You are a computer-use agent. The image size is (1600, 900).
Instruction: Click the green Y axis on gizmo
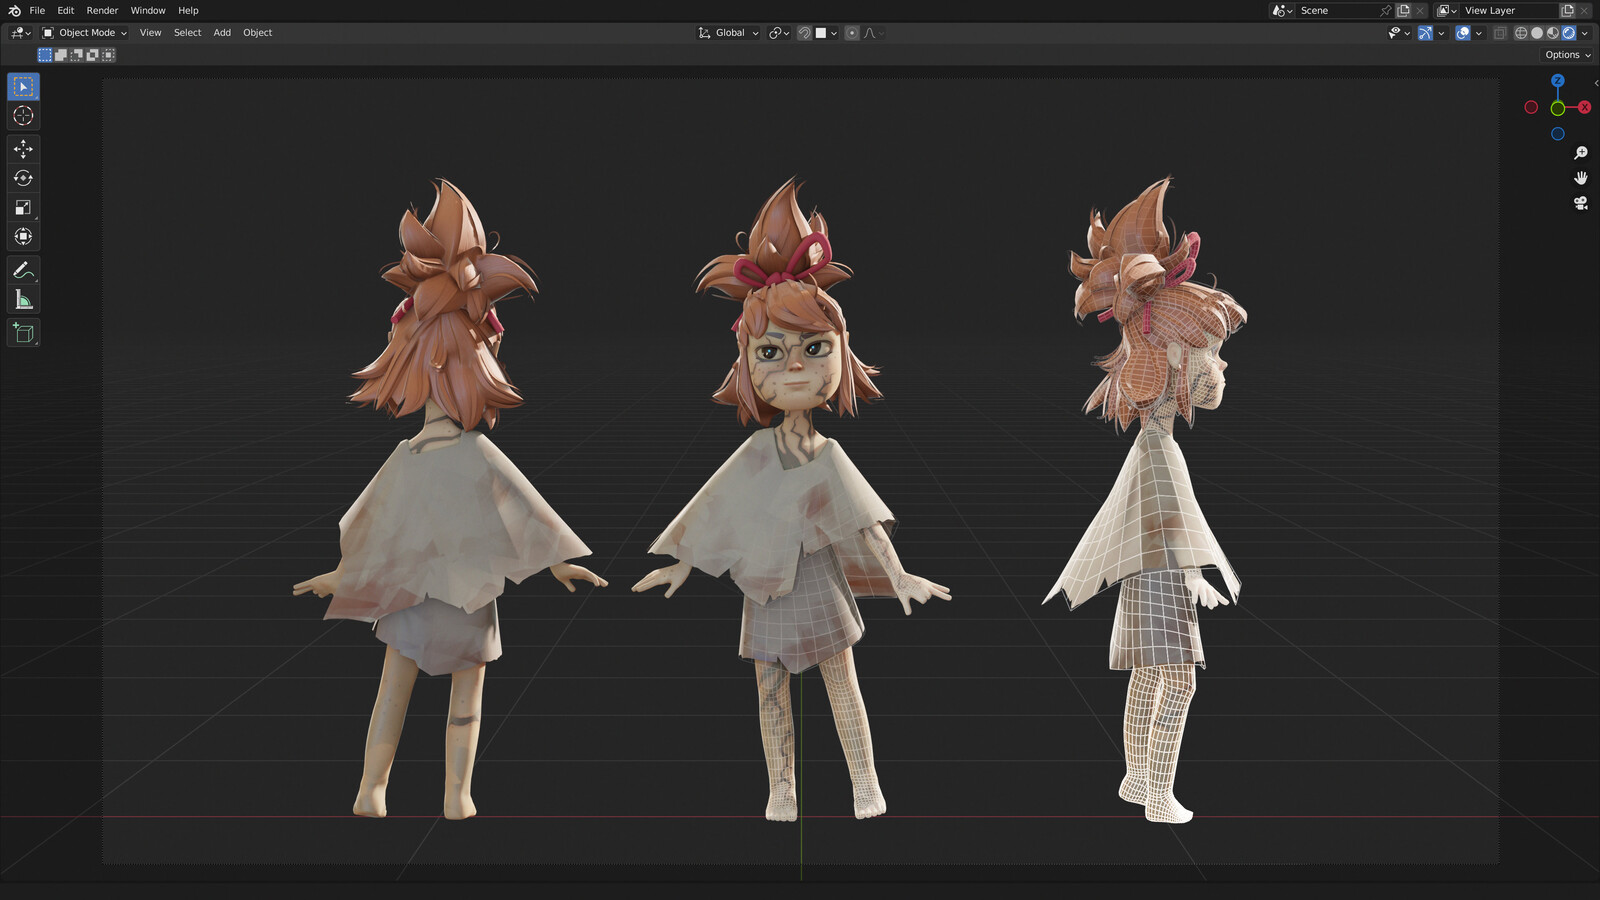click(x=1558, y=108)
